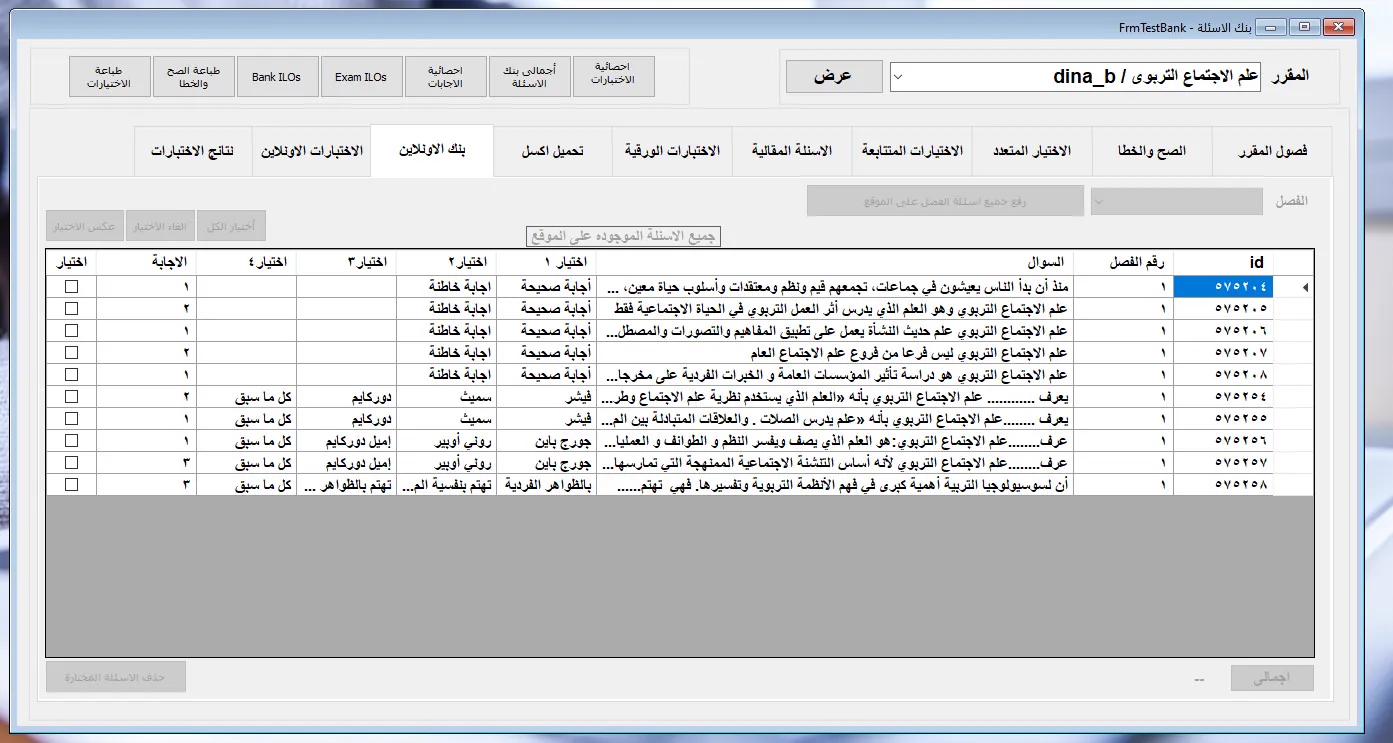Click the فيشر cell in row ٥٧٥٢٥٤
The image size is (1393, 743).
tap(546, 397)
